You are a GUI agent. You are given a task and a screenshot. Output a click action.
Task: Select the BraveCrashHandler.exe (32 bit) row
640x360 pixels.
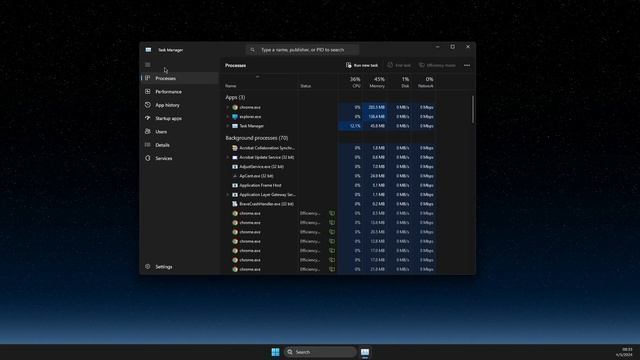(330, 204)
